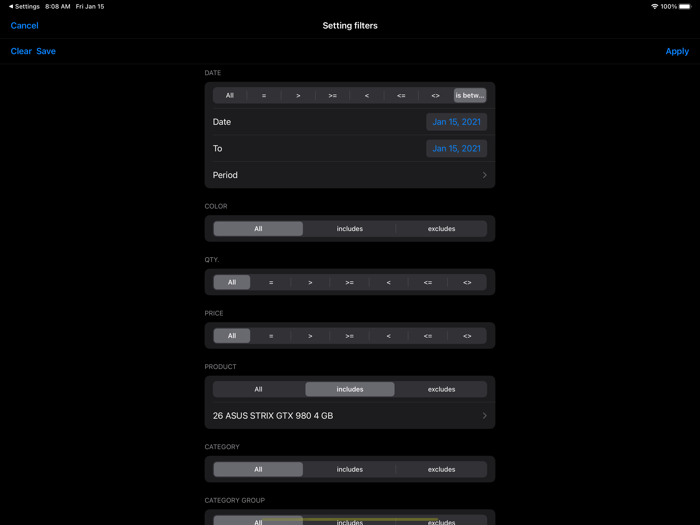Choose >= operator in Date filter

[333, 95]
